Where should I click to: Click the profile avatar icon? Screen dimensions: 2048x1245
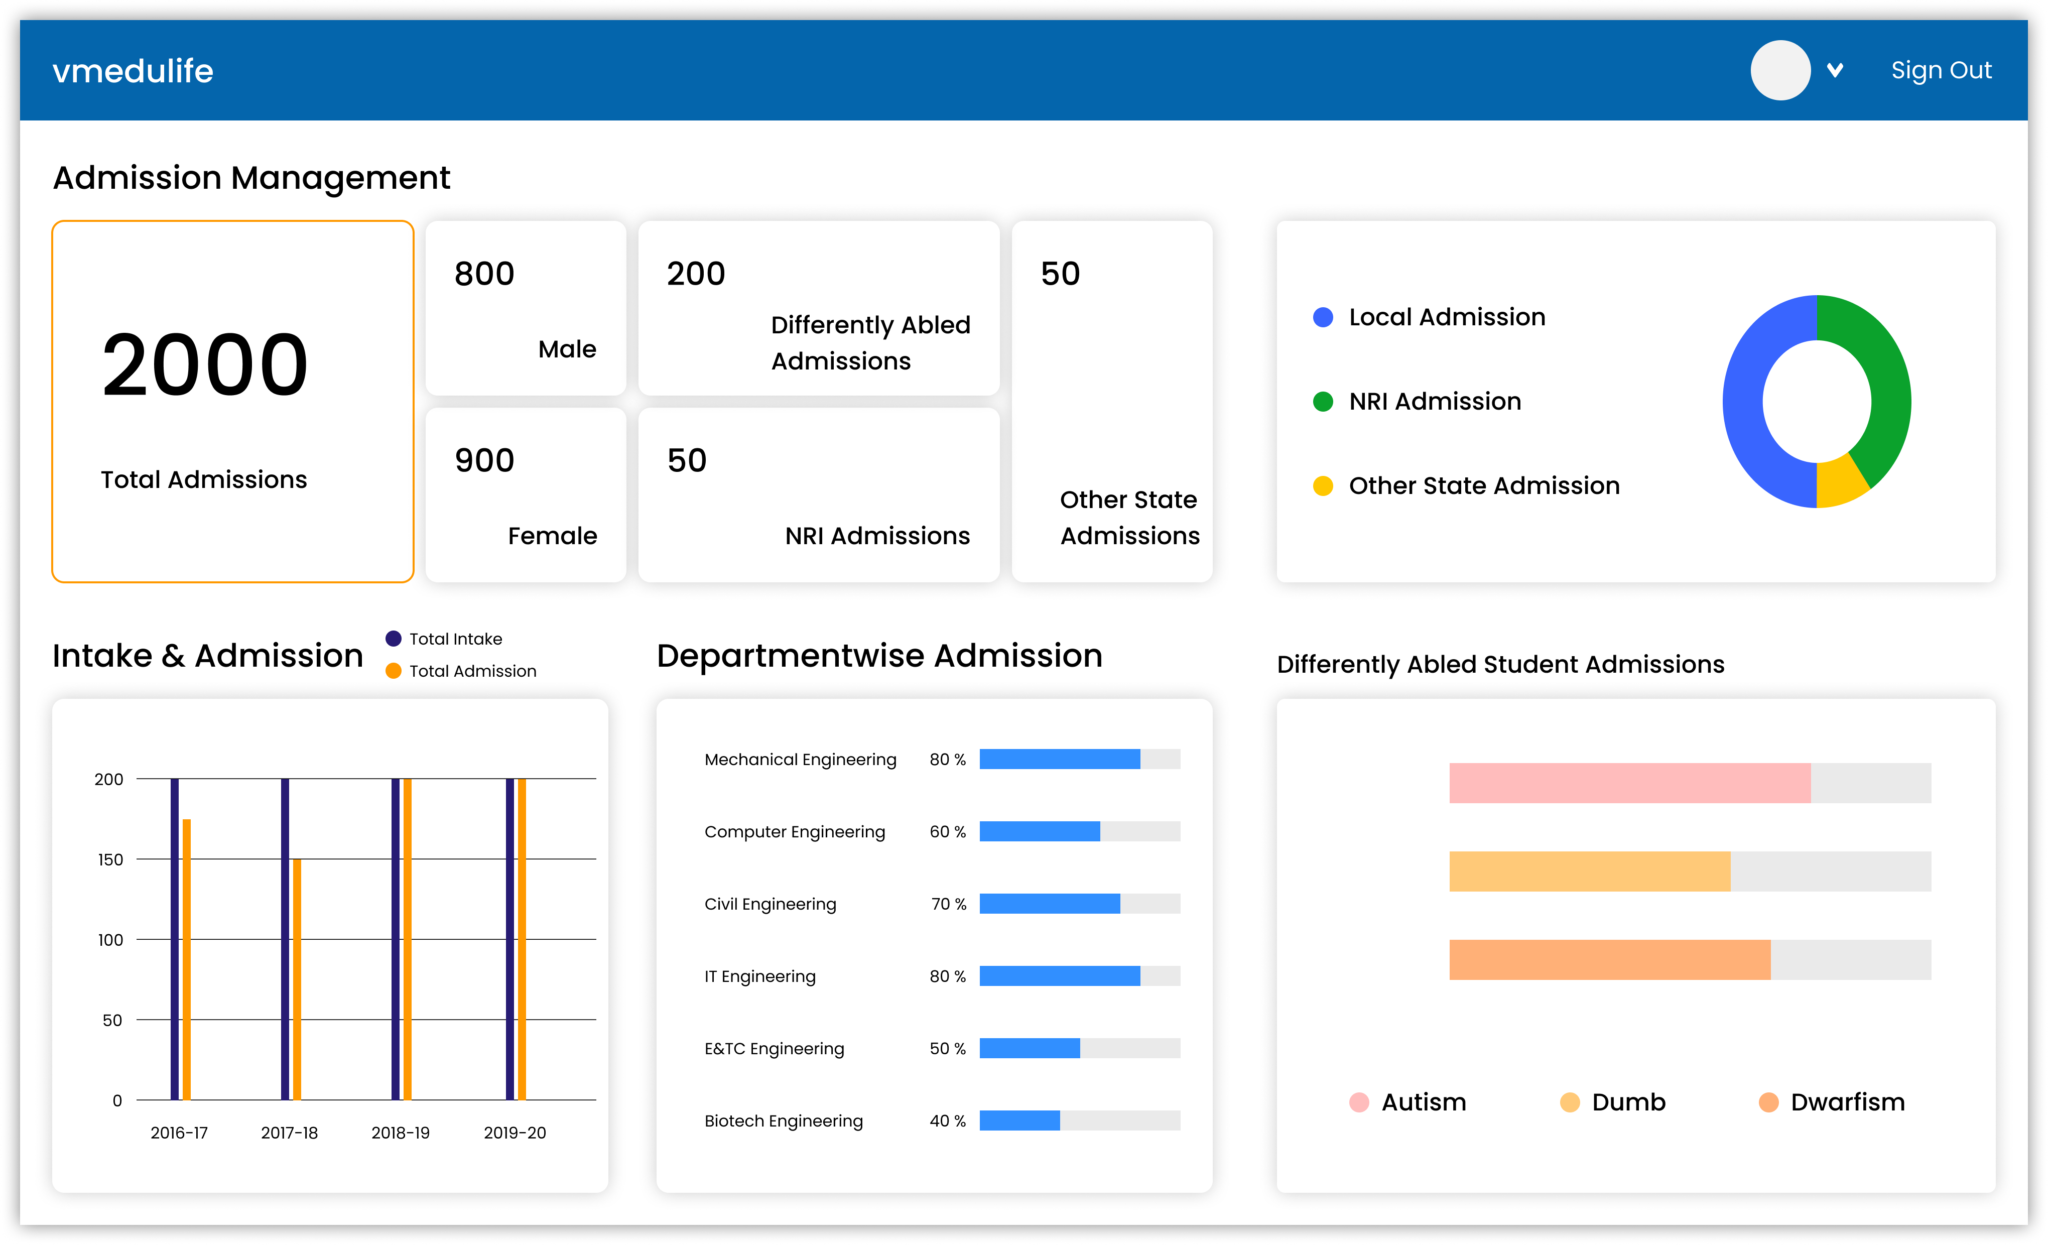tap(1780, 70)
